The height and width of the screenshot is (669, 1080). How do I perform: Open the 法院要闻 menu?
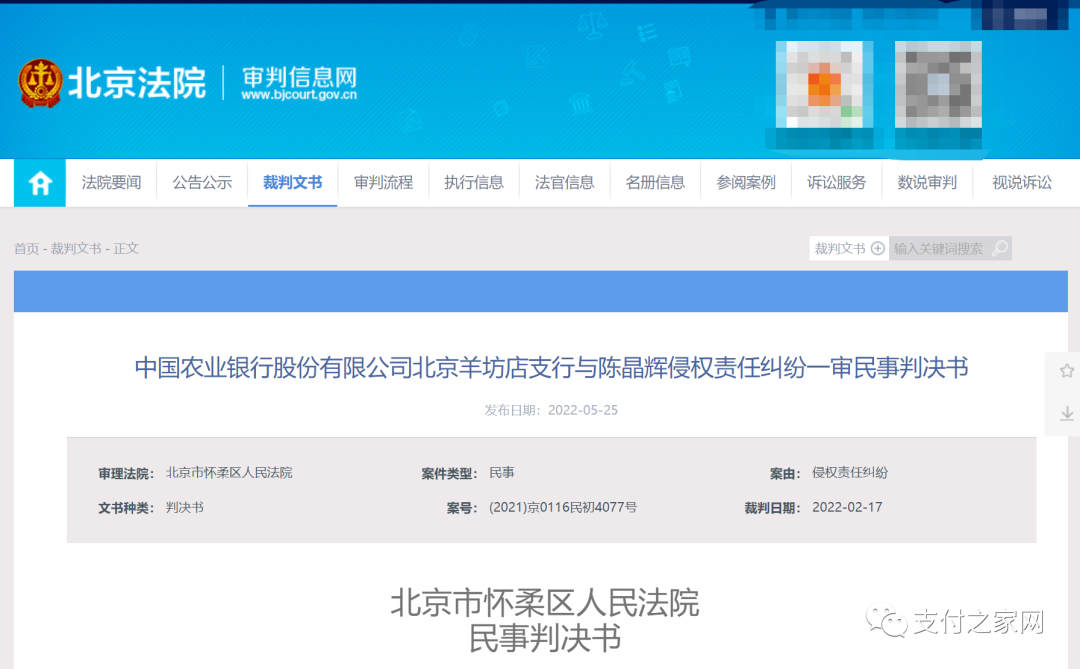coord(111,183)
